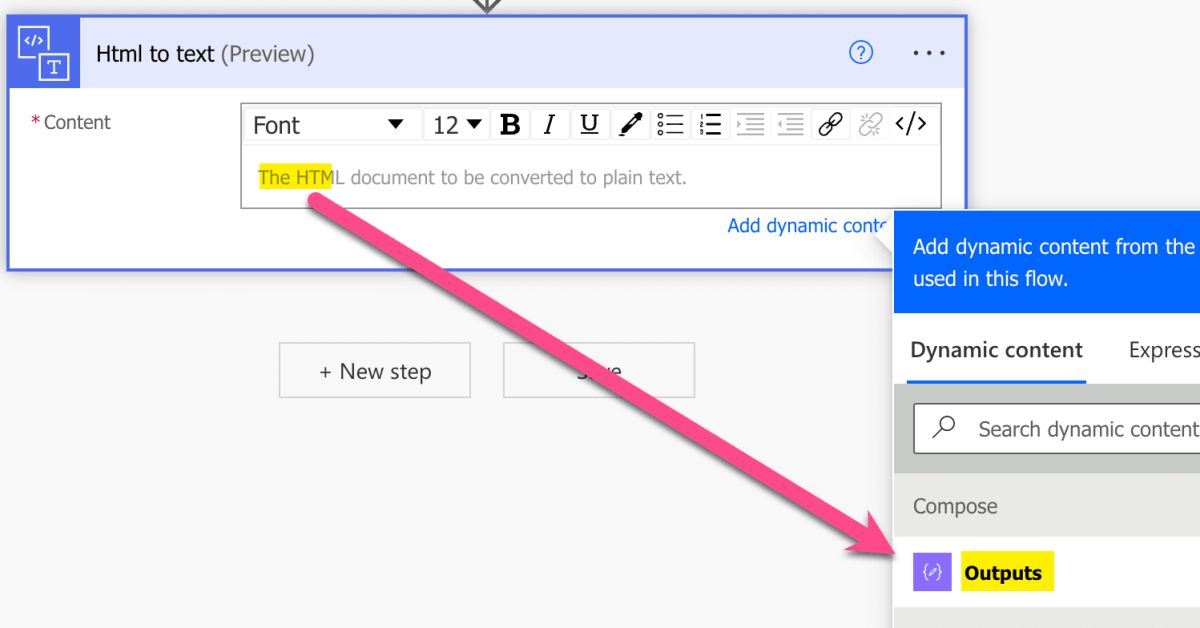This screenshot has width=1200, height=628.
Task: Toggle bold formatting
Action: tap(510, 124)
